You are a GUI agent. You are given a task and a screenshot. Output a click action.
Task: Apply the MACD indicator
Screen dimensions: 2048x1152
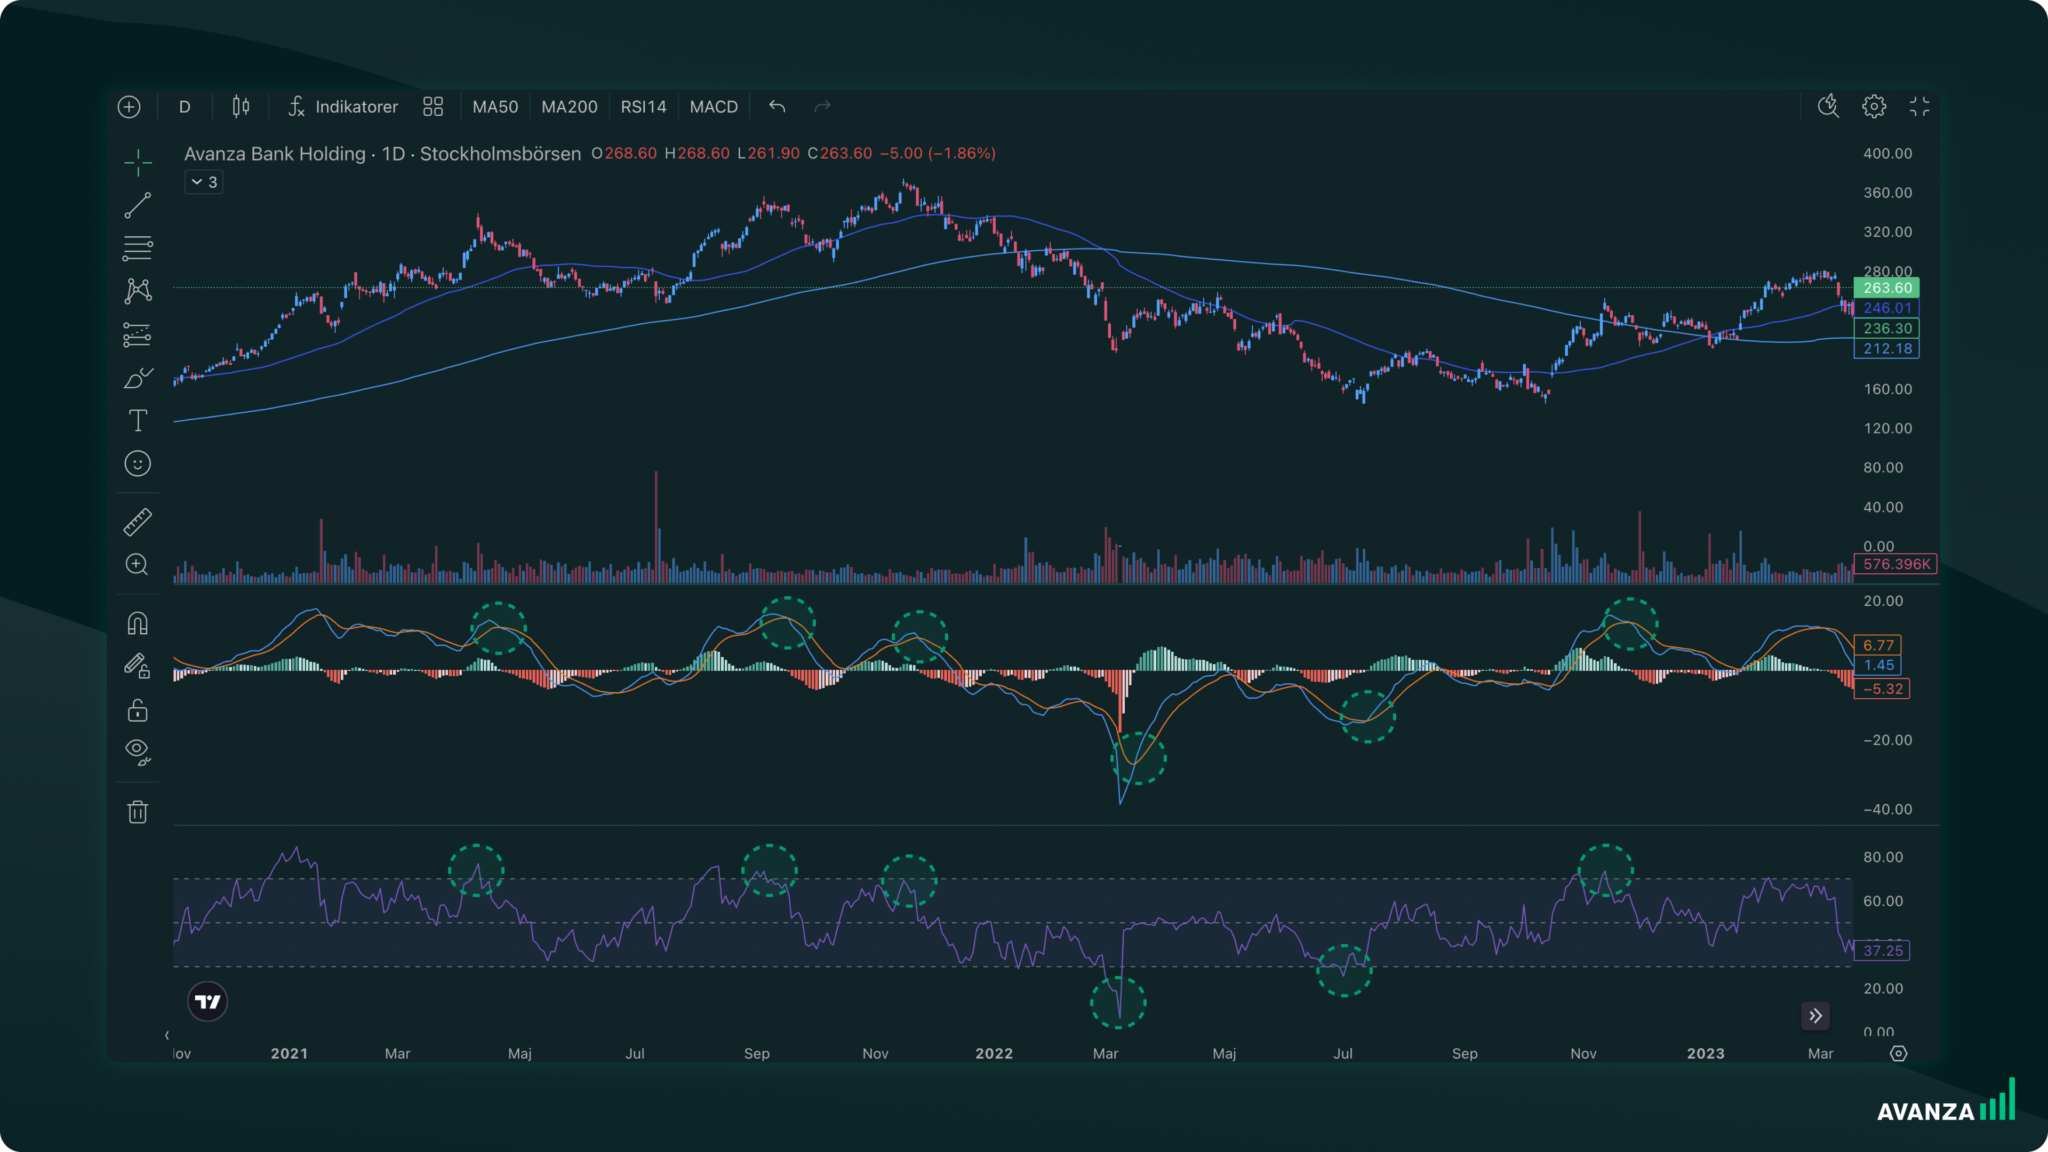point(713,107)
